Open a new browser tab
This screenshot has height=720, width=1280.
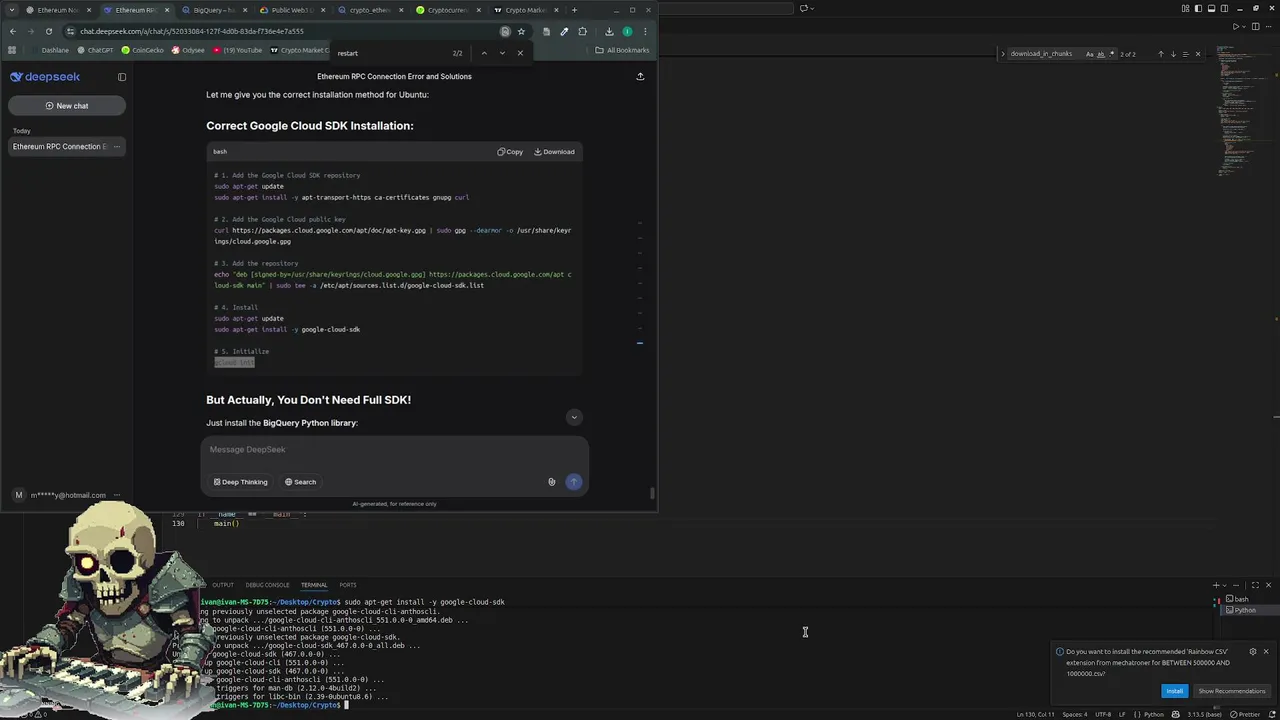click(x=574, y=10)
